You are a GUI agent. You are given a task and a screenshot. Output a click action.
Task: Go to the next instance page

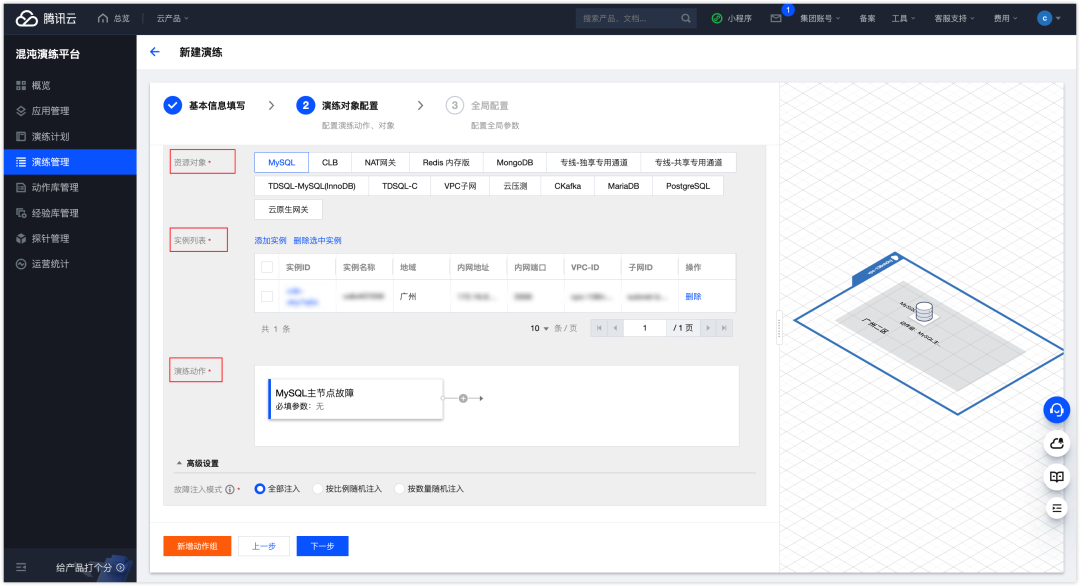(x=708, y=328)
